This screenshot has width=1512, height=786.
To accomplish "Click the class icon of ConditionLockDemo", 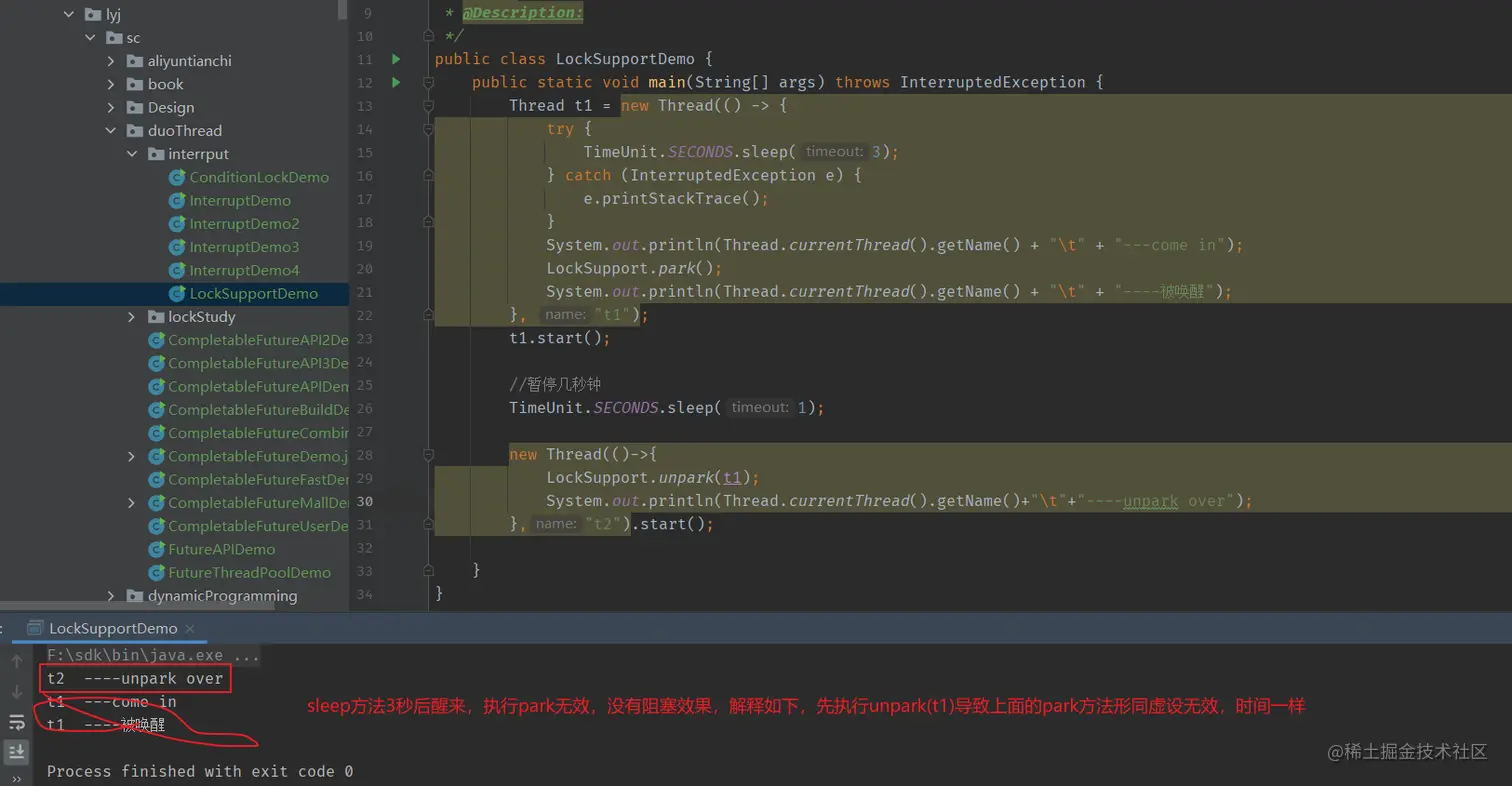I will 177,177.
